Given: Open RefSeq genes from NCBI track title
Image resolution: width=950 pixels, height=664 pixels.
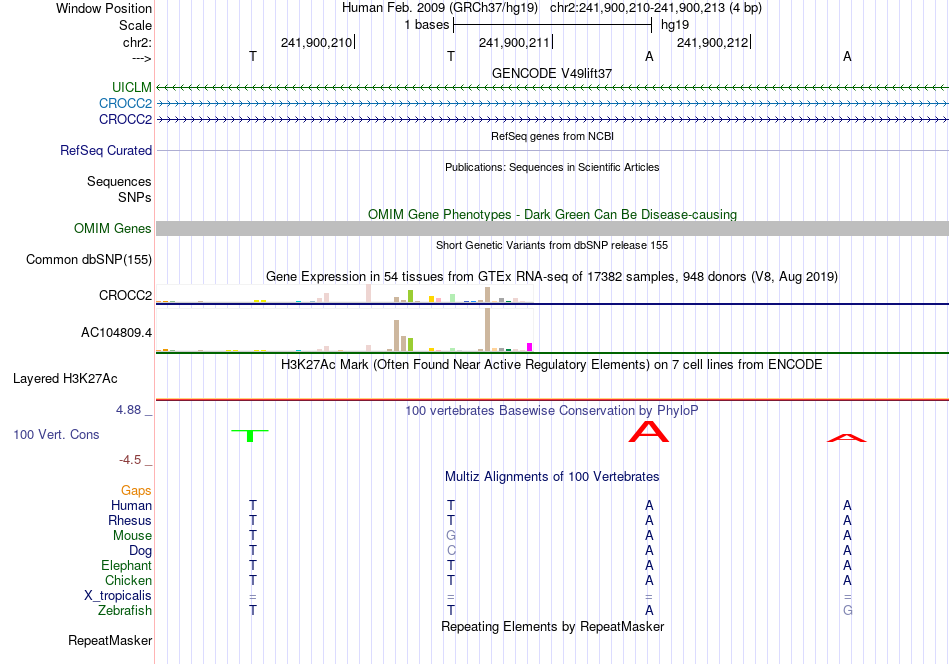Looking at the screenshot, I should pyautogui.click(x=552, y=136).
